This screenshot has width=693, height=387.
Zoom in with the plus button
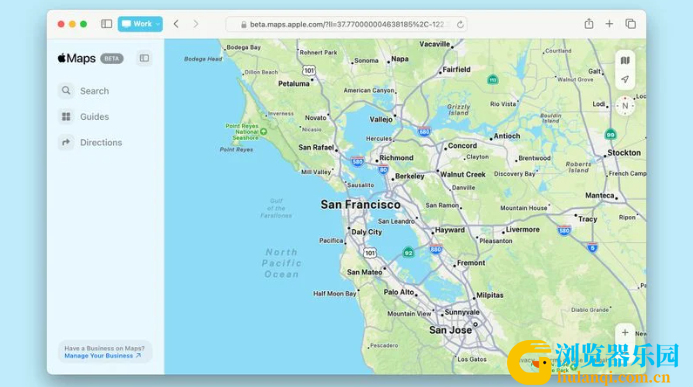624,332
